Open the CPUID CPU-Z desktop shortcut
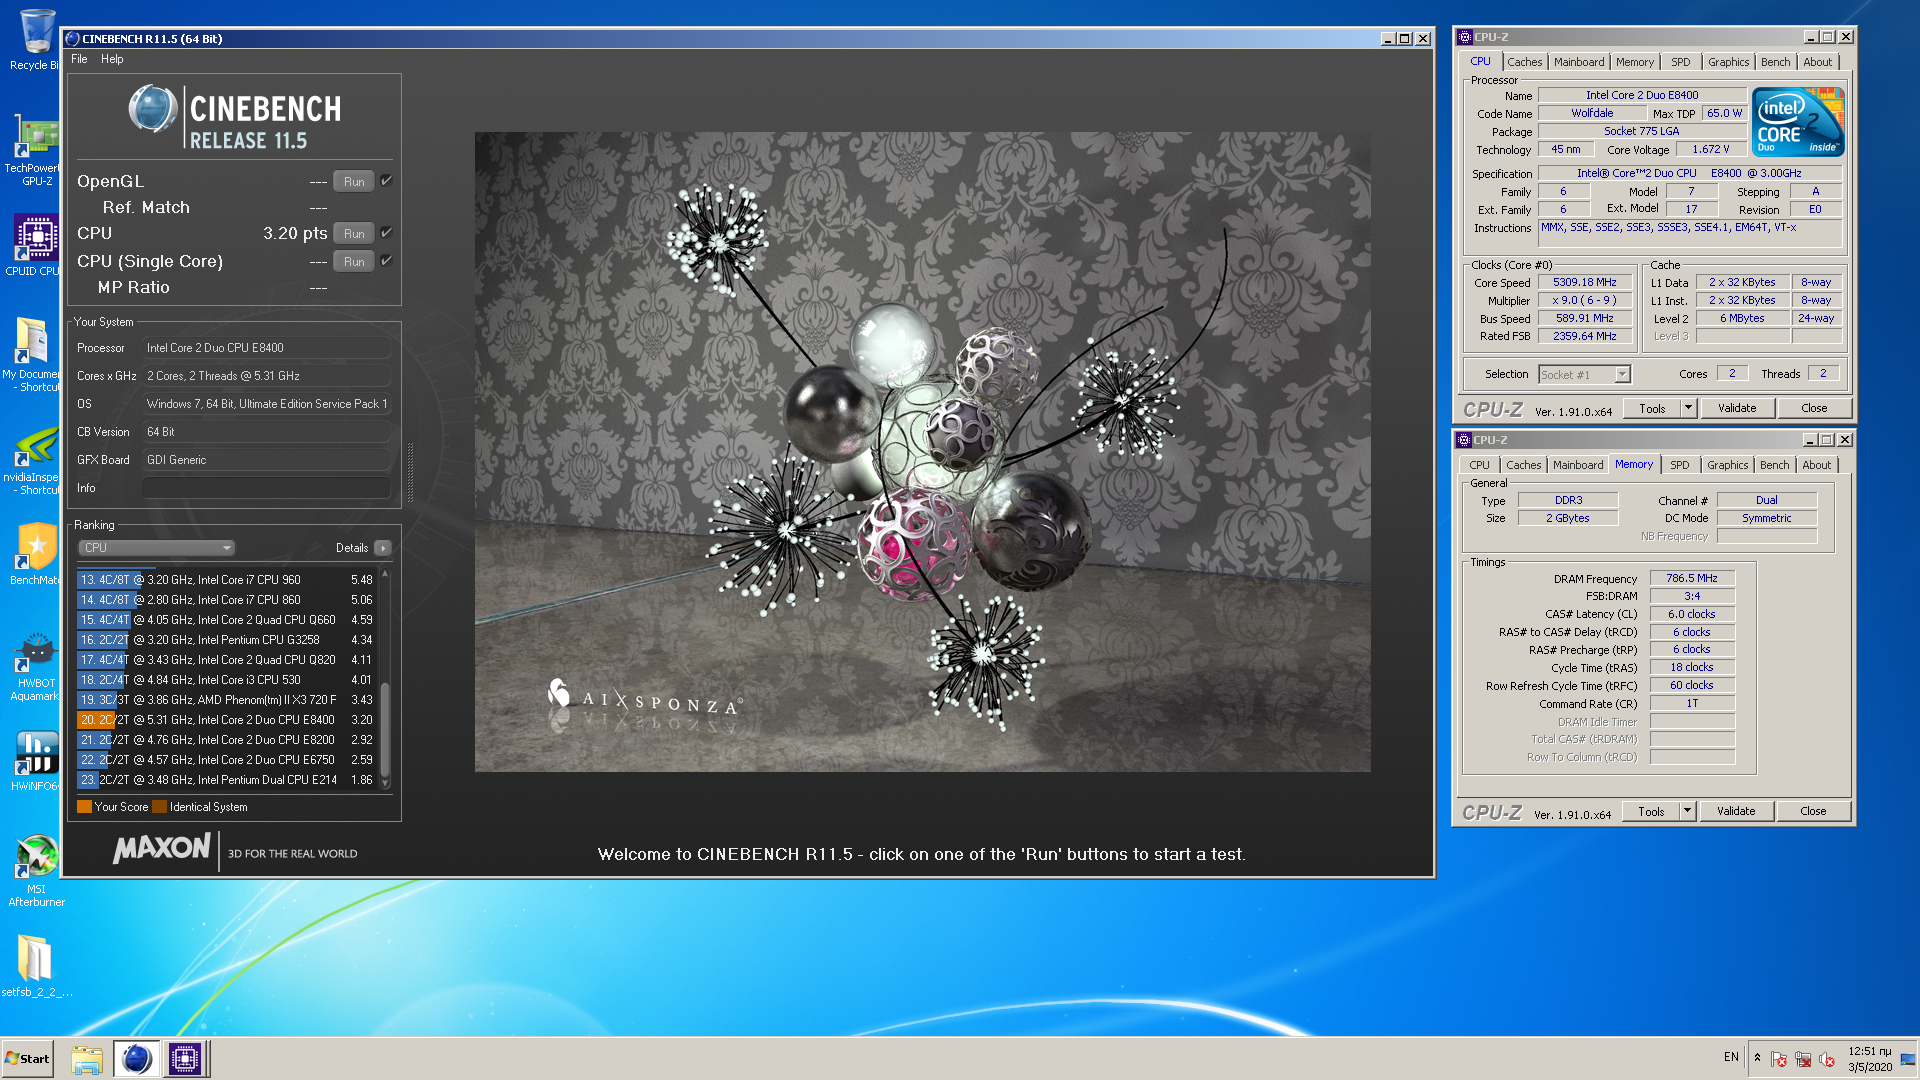Viewport: 1920px width, 1080px height. tap(35, 246)
